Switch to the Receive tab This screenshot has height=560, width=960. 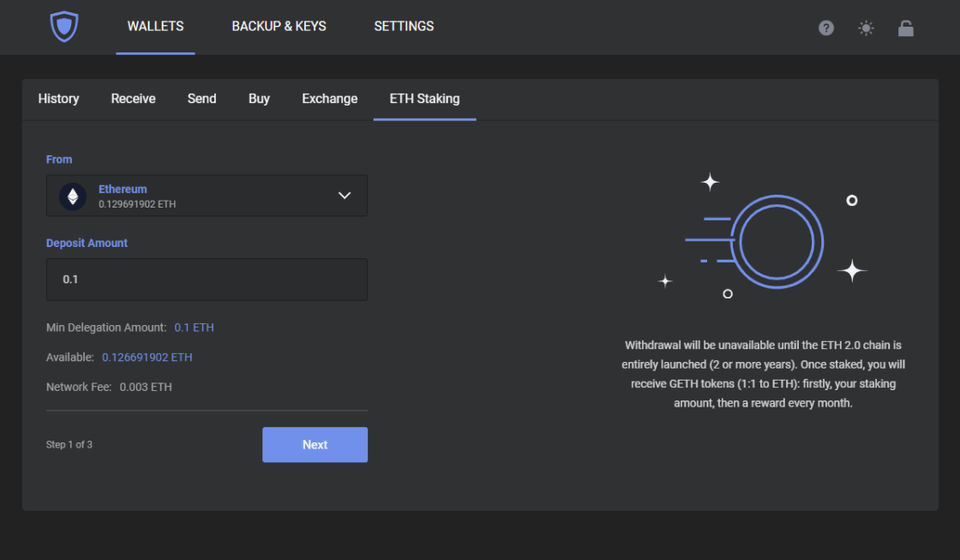133,99
